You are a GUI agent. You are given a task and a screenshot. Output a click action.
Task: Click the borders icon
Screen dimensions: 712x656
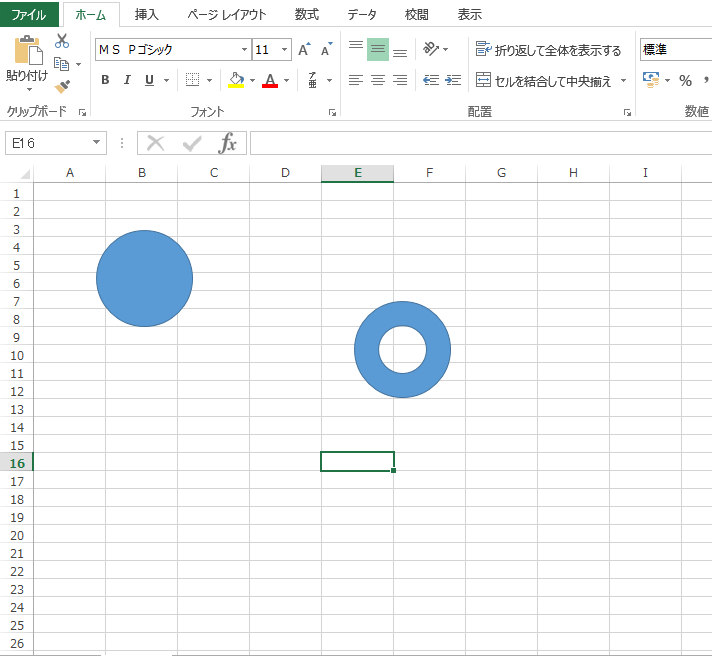click(x=193, y=80)
